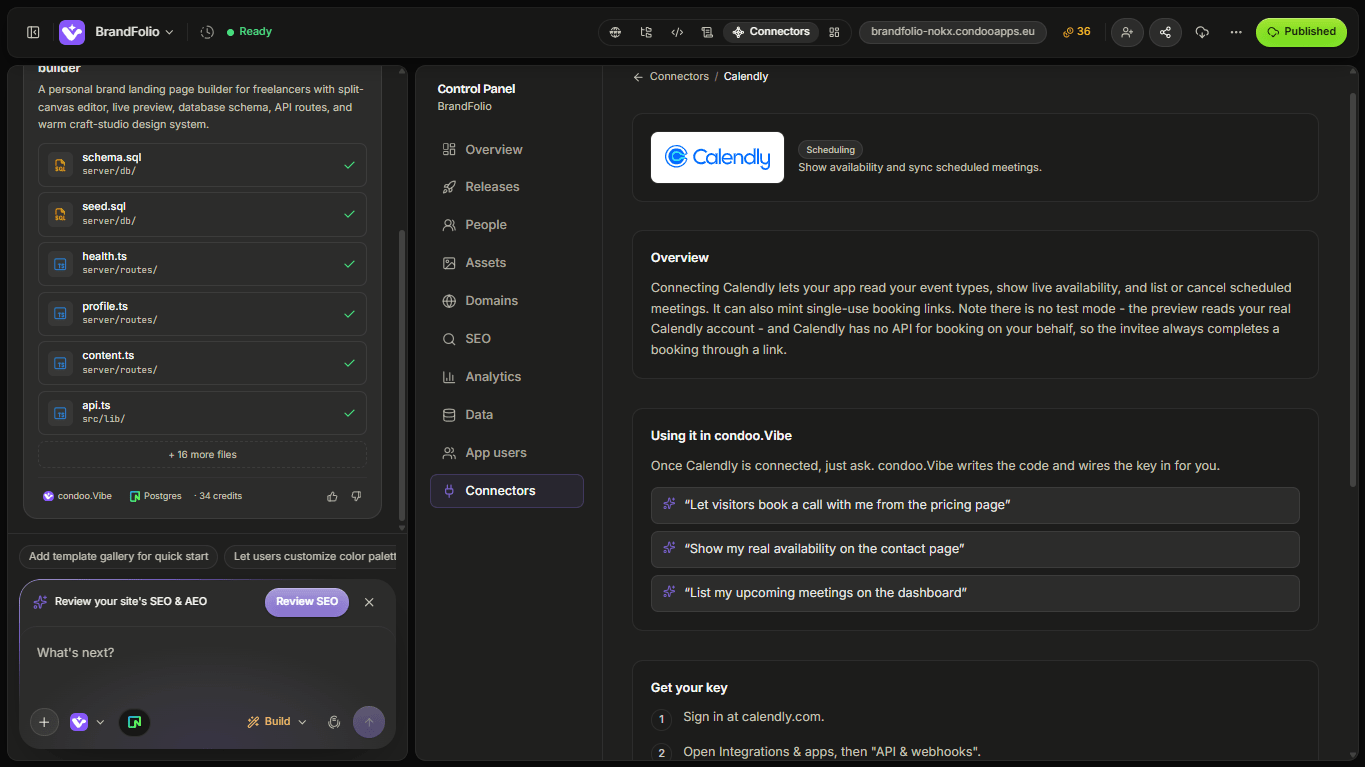Open Data in the Control Panel sidebar
The image size is (1365, 767).
point(507,415)
